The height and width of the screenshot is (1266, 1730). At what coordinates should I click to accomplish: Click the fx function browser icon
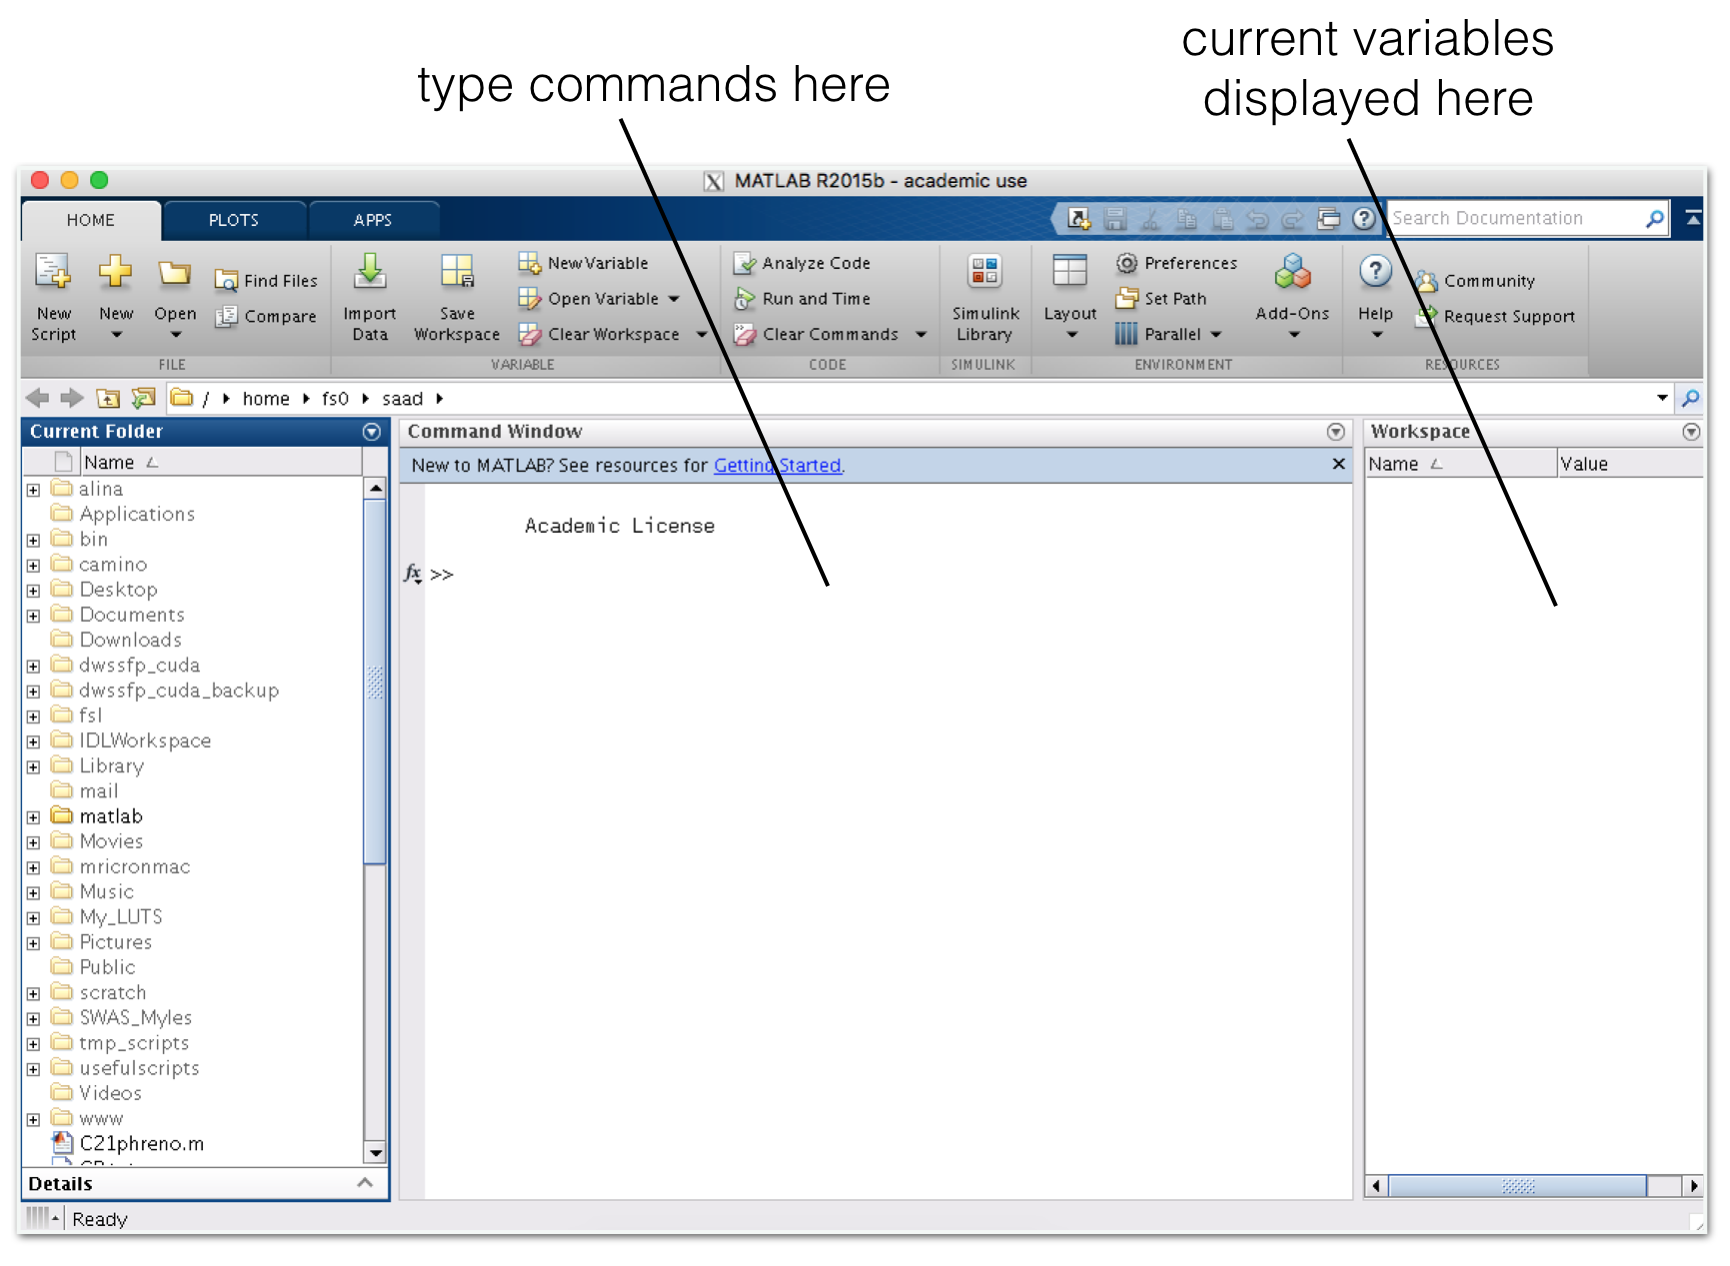coord(412,574)
